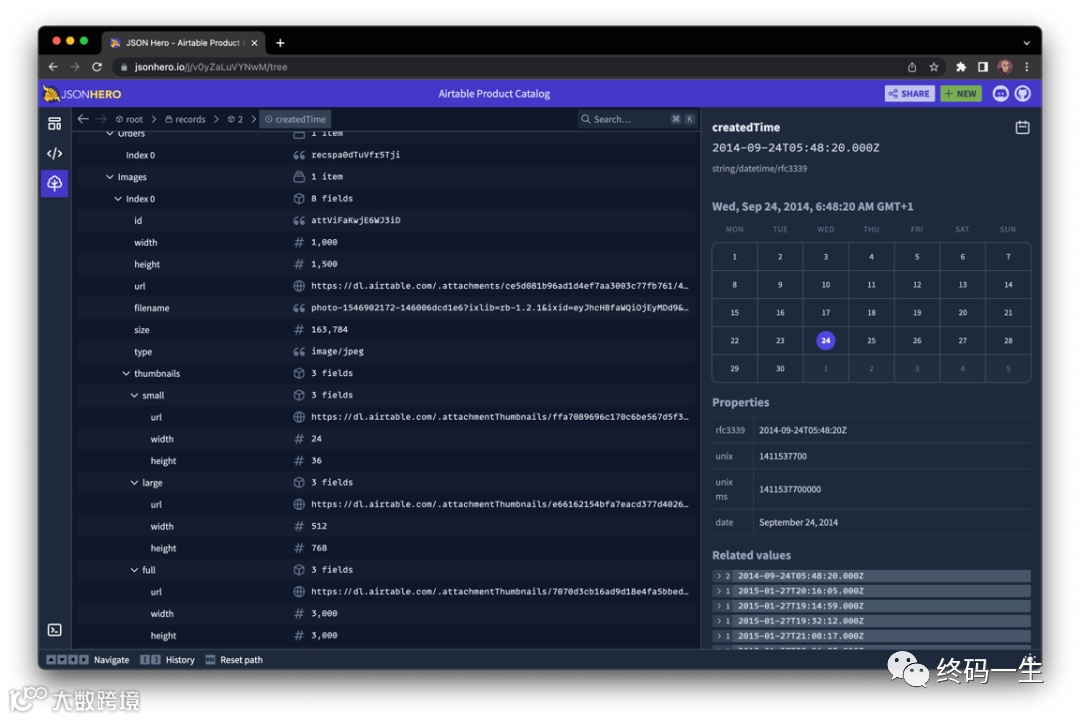Screen dimensions: 1080x720
Task: Click unix value 1411537700
Action: tap(782, 456)
